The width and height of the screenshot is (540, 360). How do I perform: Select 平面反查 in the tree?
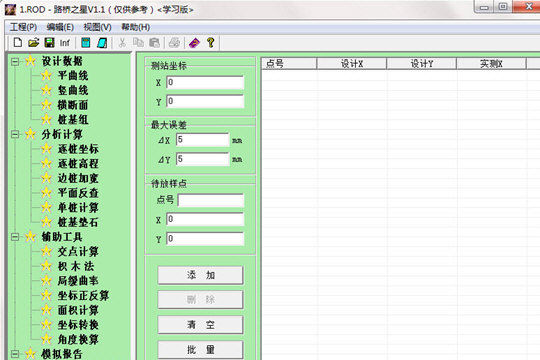[78, 193]
